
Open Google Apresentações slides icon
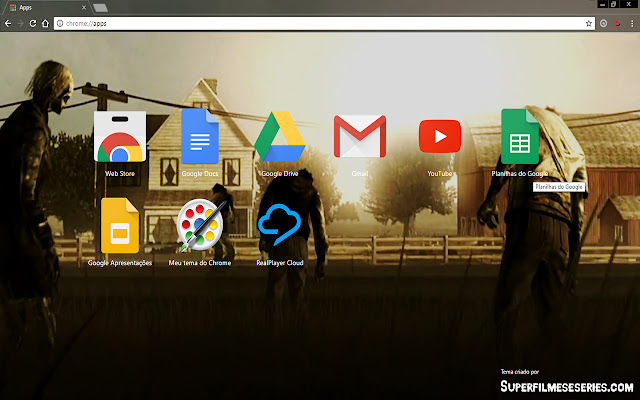[x=120, y=226]
